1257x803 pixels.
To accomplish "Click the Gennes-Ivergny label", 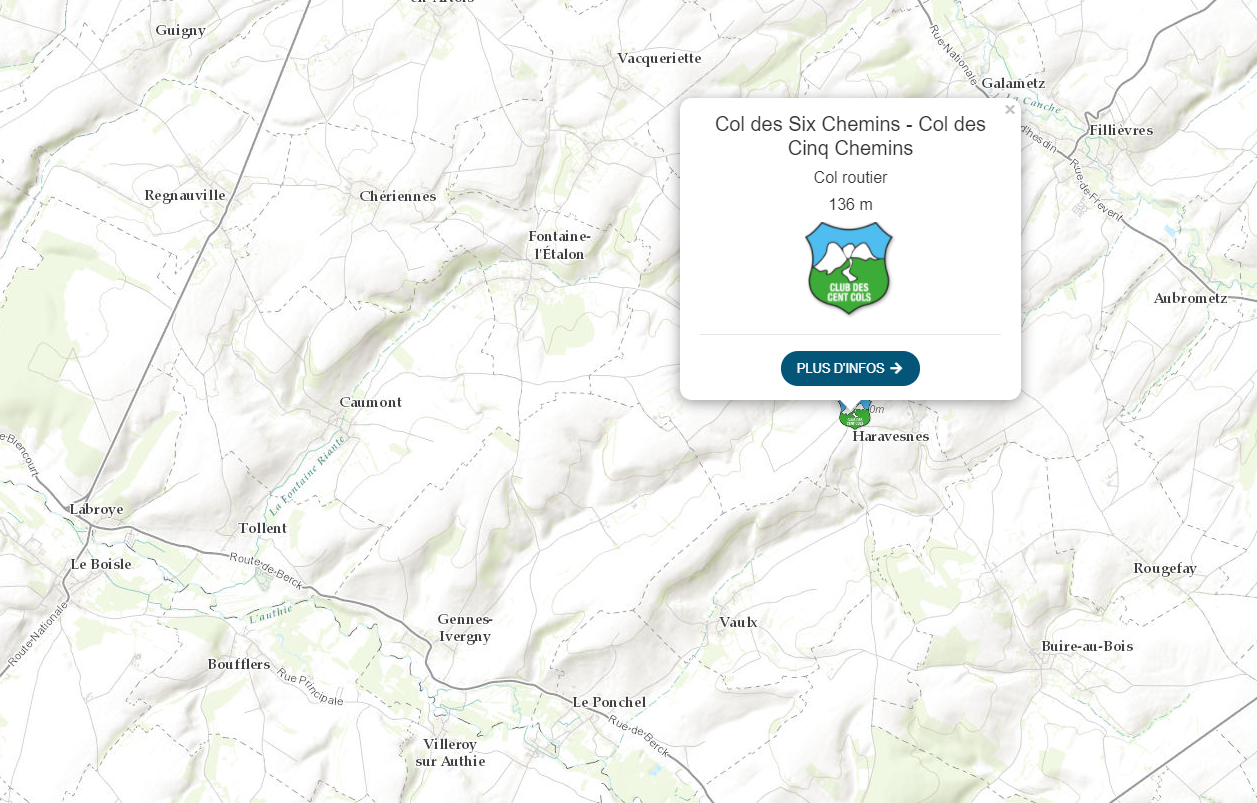I will tap(464, 627).
